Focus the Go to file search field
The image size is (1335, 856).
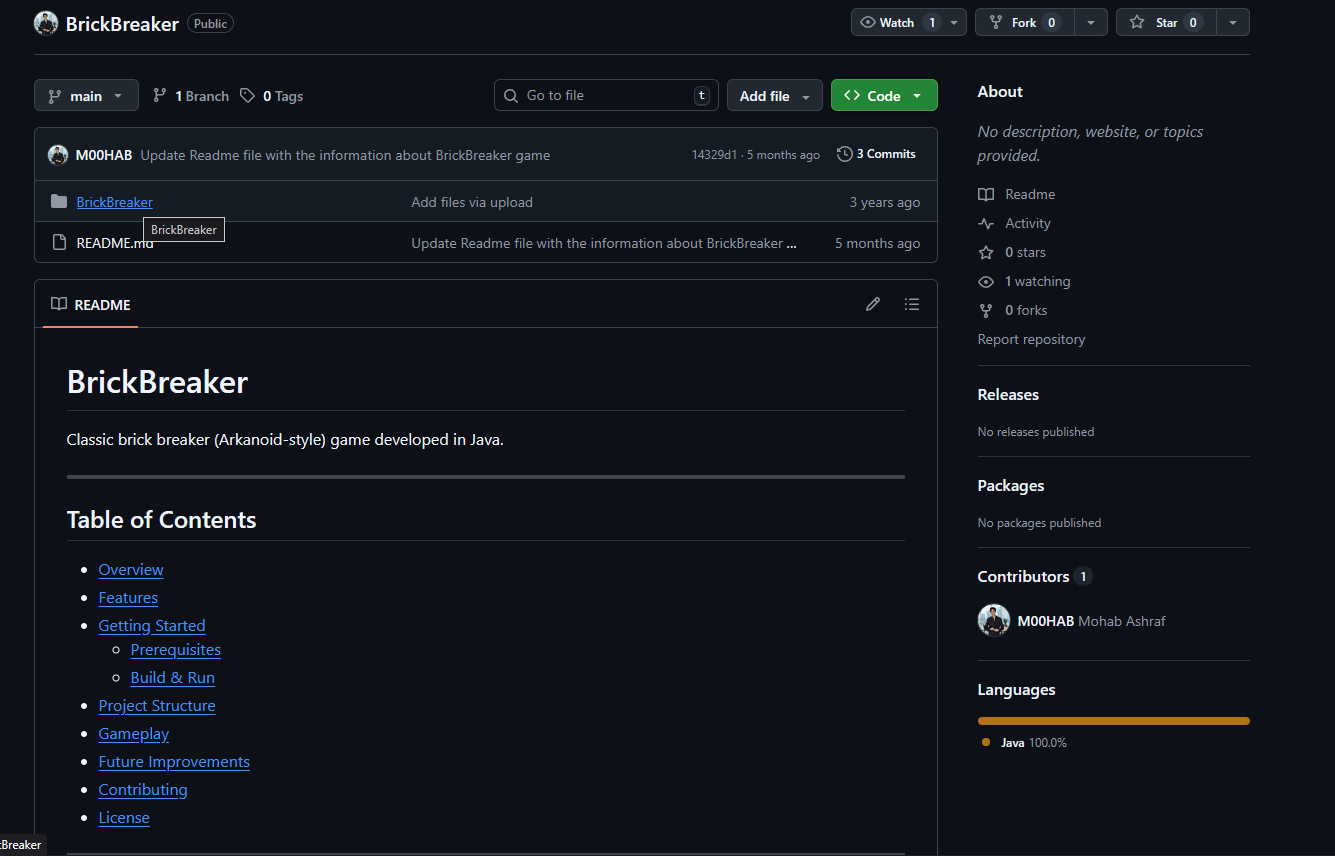pos(606,96)
